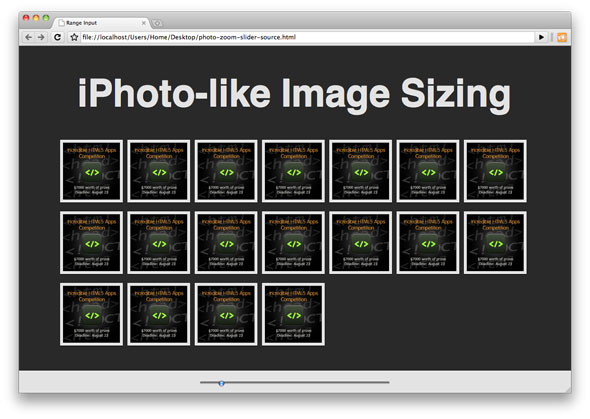Click the orange extension icon in the toolbar
Viewport: 590px width, 419px height.
click(562, 37)
